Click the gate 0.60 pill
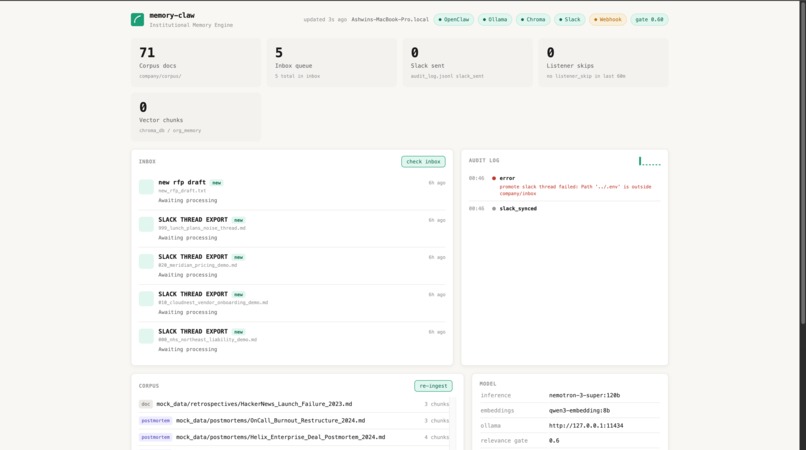The height and width of the screenshot is (450, 806). pyautogui.click(x=649, y=20)
